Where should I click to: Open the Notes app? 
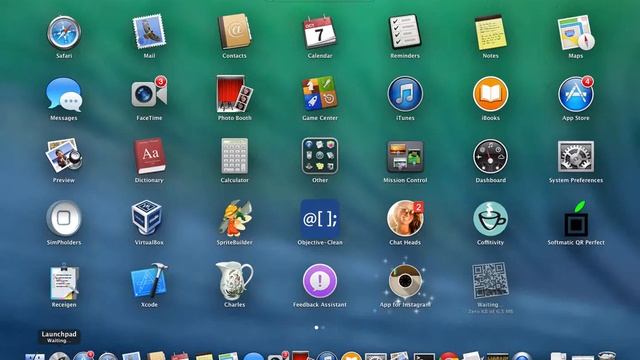(x=490, y=32)
